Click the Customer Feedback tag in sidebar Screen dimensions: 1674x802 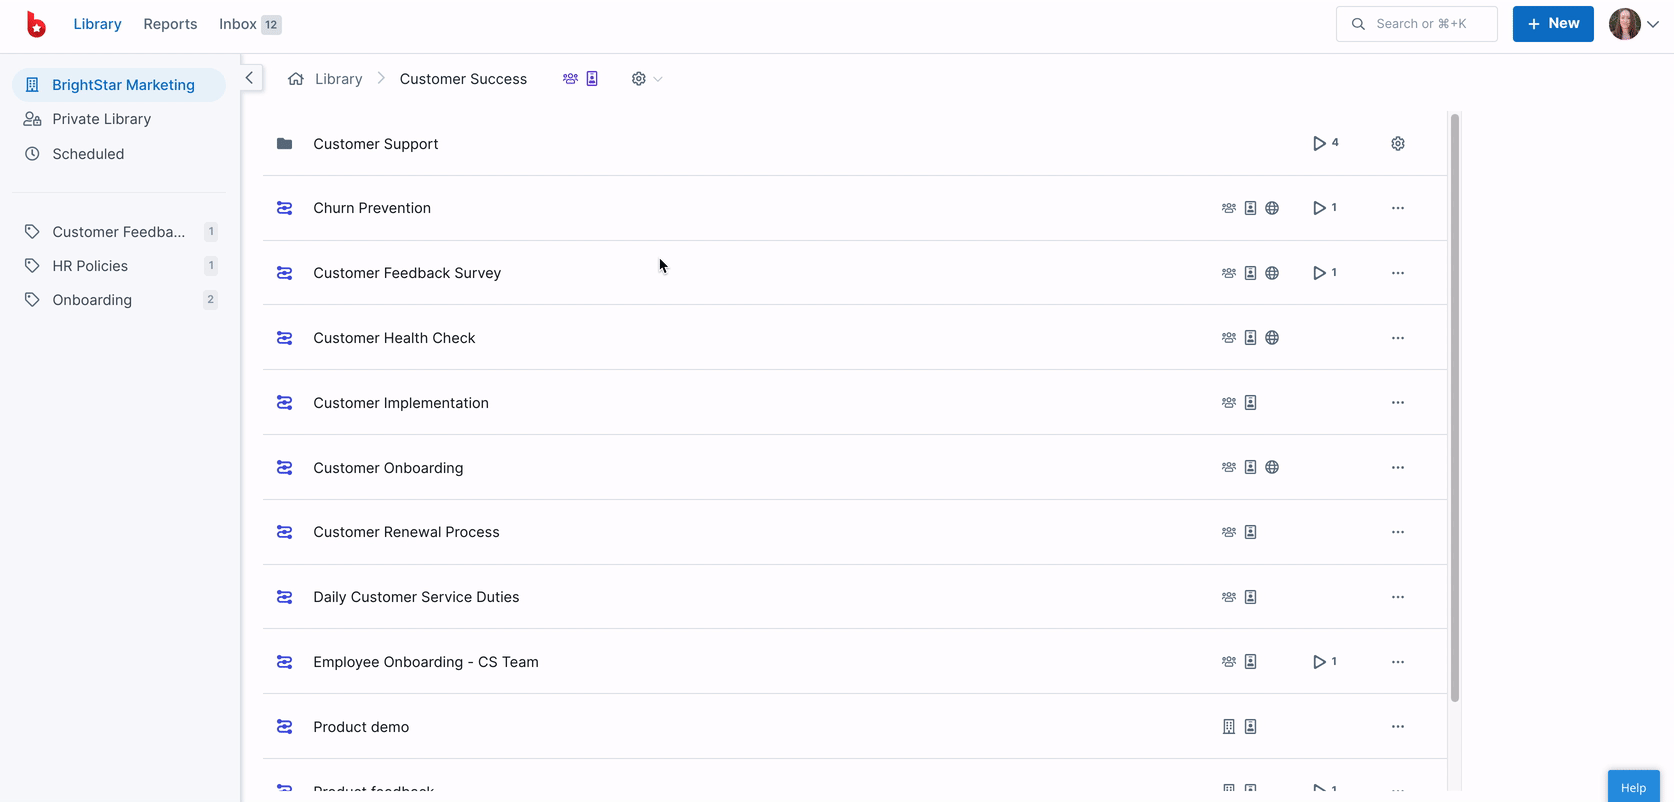point(118,232)
